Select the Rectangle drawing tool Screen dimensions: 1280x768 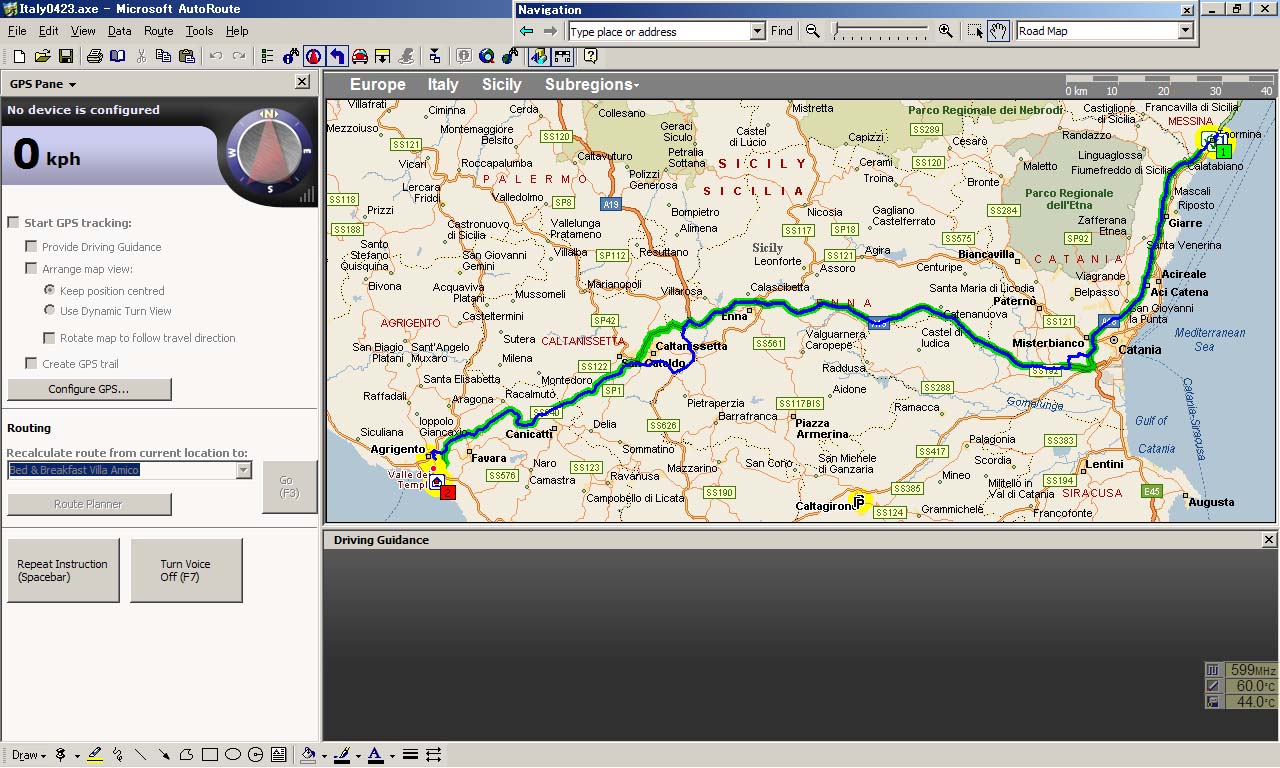click(210, 755)
